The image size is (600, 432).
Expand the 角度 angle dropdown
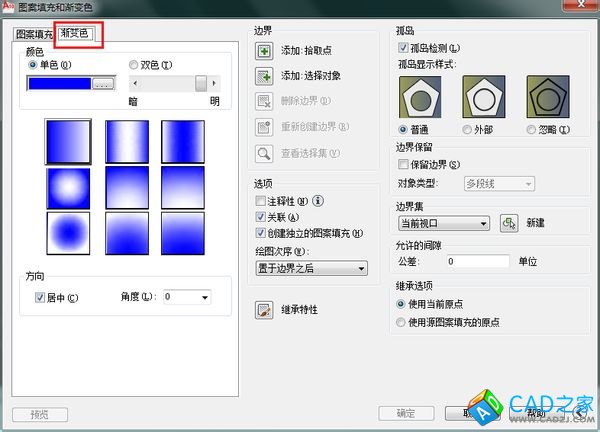point(204,297)
